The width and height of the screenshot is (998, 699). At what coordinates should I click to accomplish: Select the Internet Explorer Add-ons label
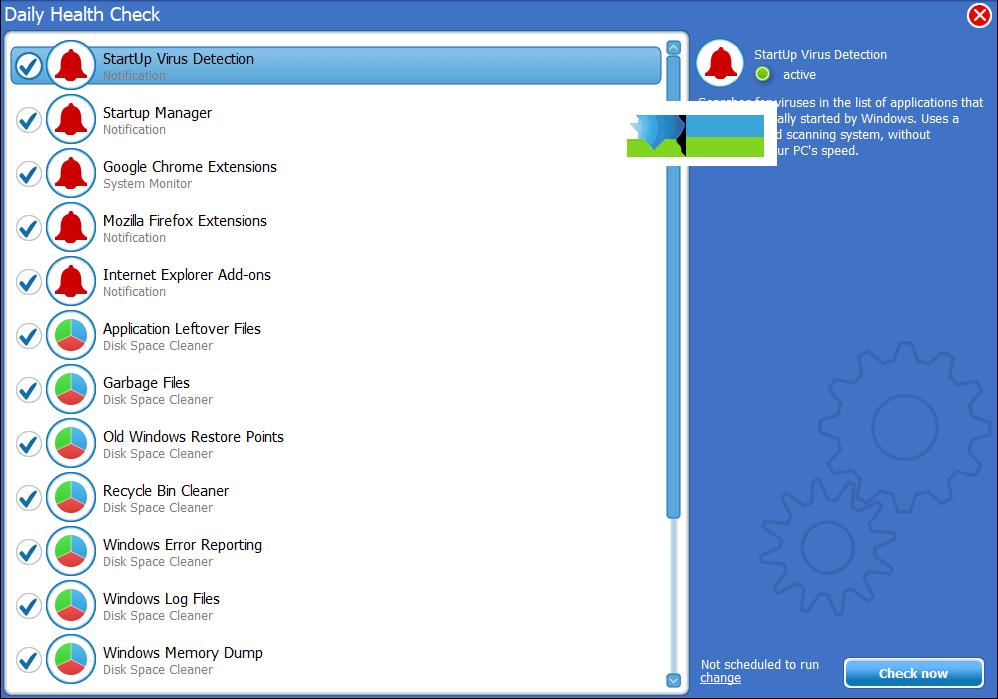click(186, 276)
